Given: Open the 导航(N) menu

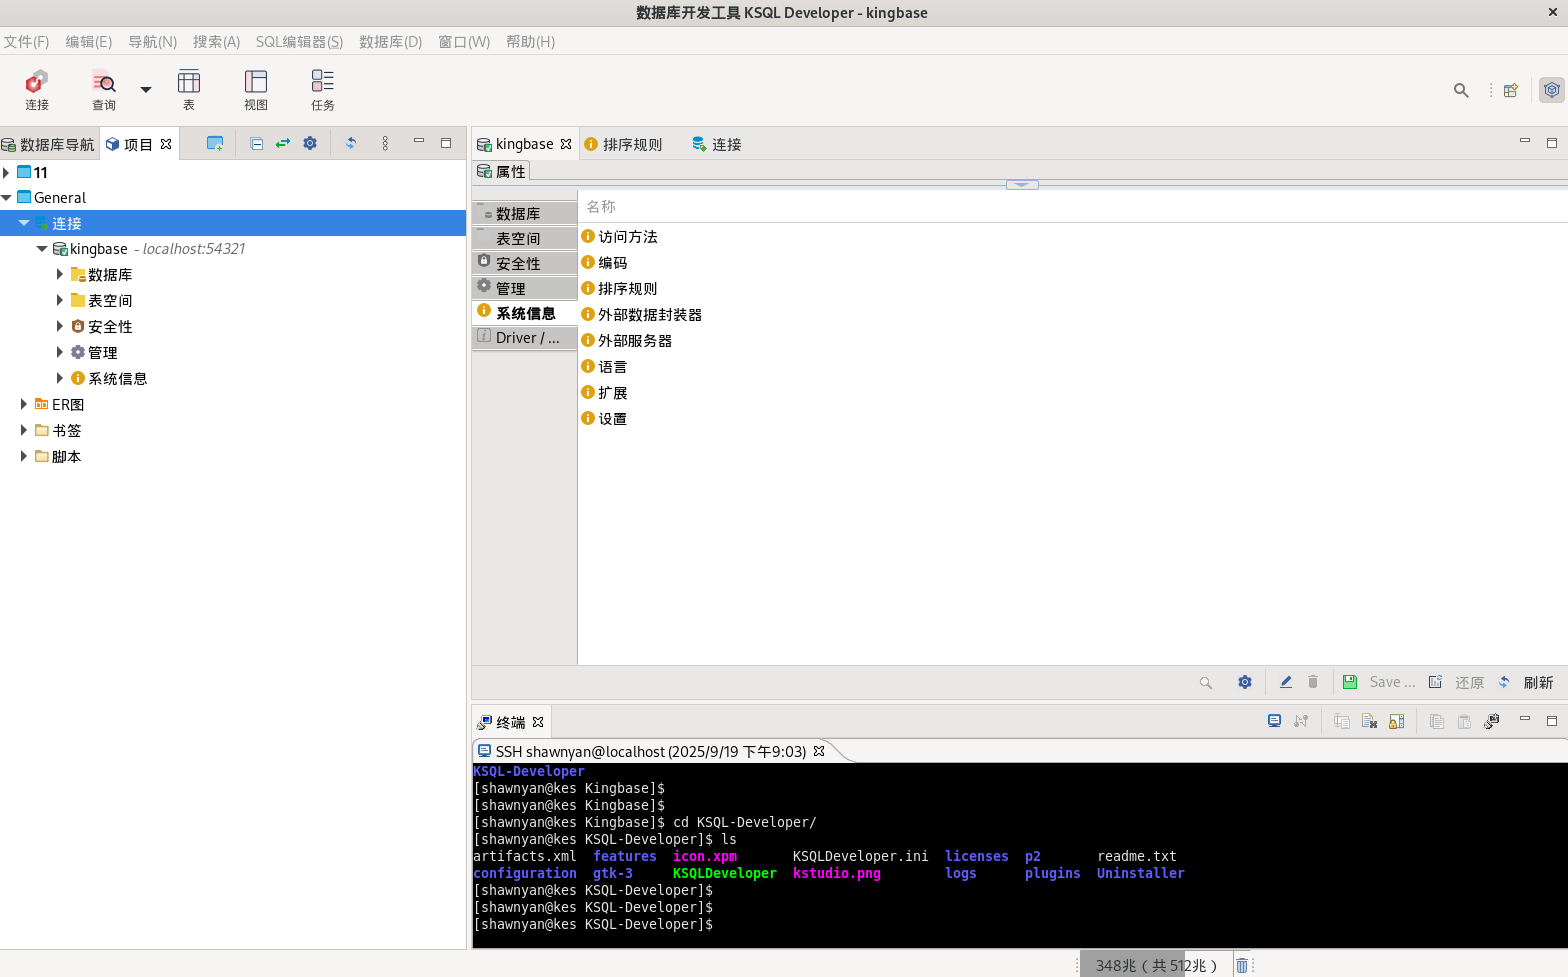Looking at the screenshot, I should [152, 42].
